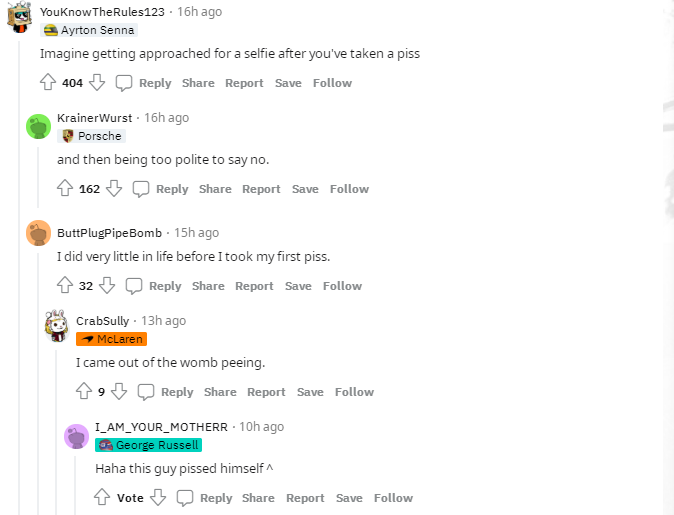This screenshot has width=674, height=515.
Task: Report KrainerWurst's comment
Action: coord(261,189)
